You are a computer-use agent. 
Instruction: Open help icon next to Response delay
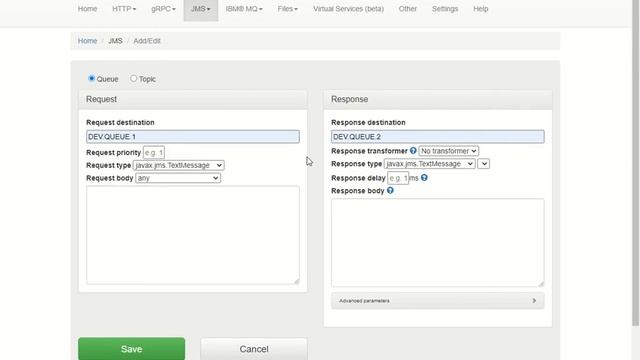coord(424,178)
